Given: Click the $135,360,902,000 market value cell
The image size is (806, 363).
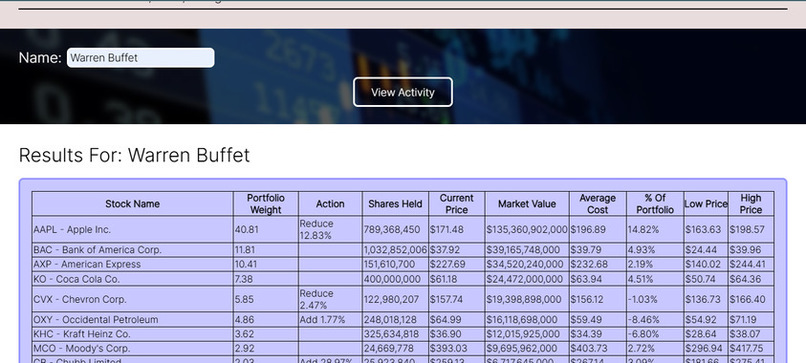Looking at the screenshot, I should [527, 229].
